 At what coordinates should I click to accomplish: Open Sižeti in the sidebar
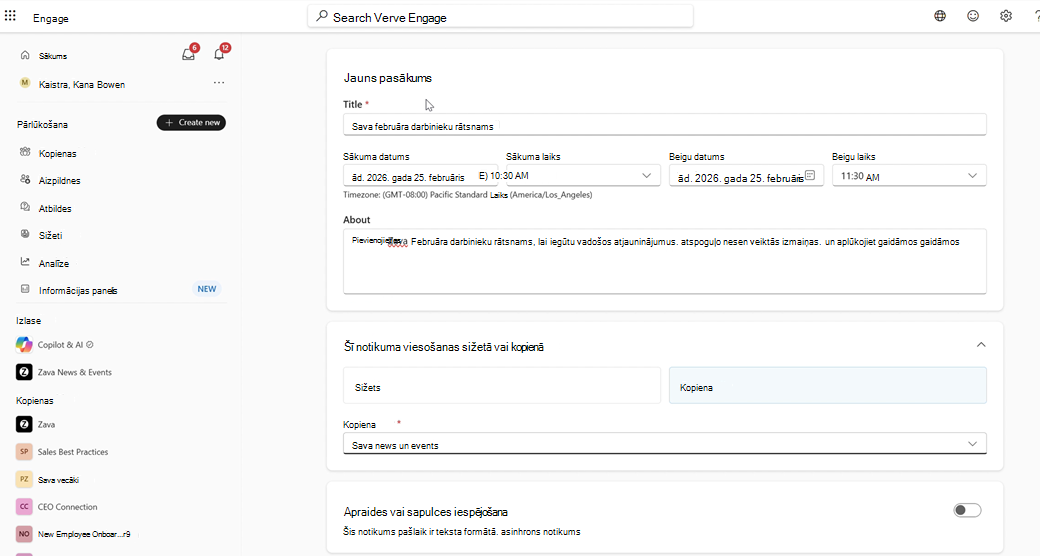click(50, 236)
